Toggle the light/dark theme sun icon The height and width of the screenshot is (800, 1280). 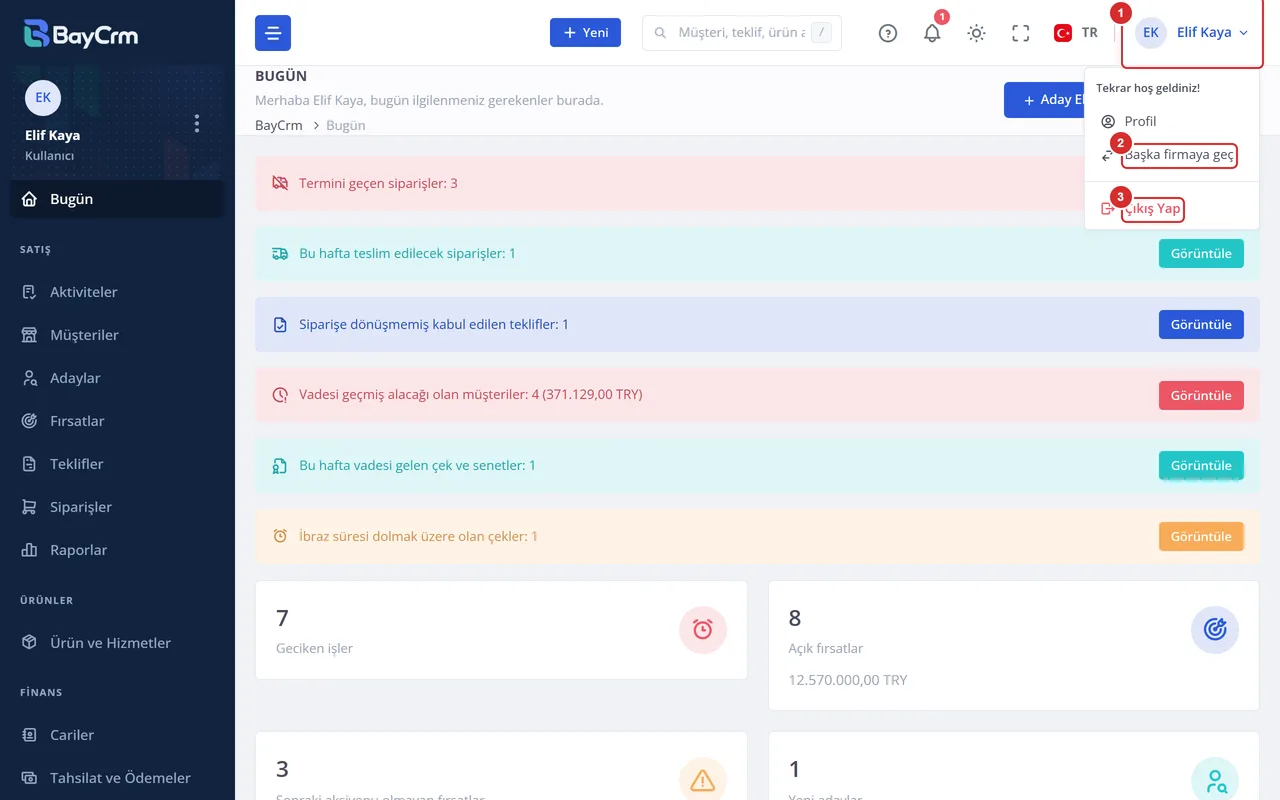976,33
